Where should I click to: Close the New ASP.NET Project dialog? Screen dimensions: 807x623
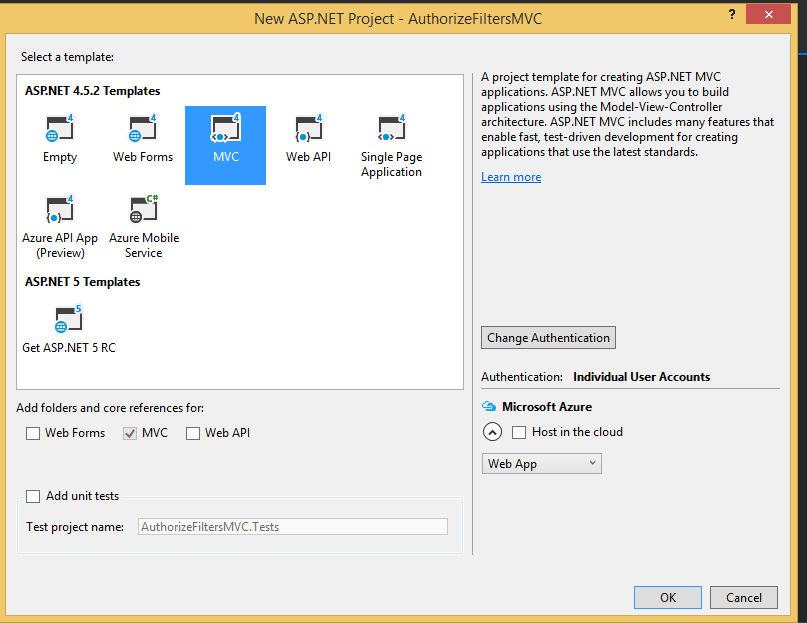[768, 14]
